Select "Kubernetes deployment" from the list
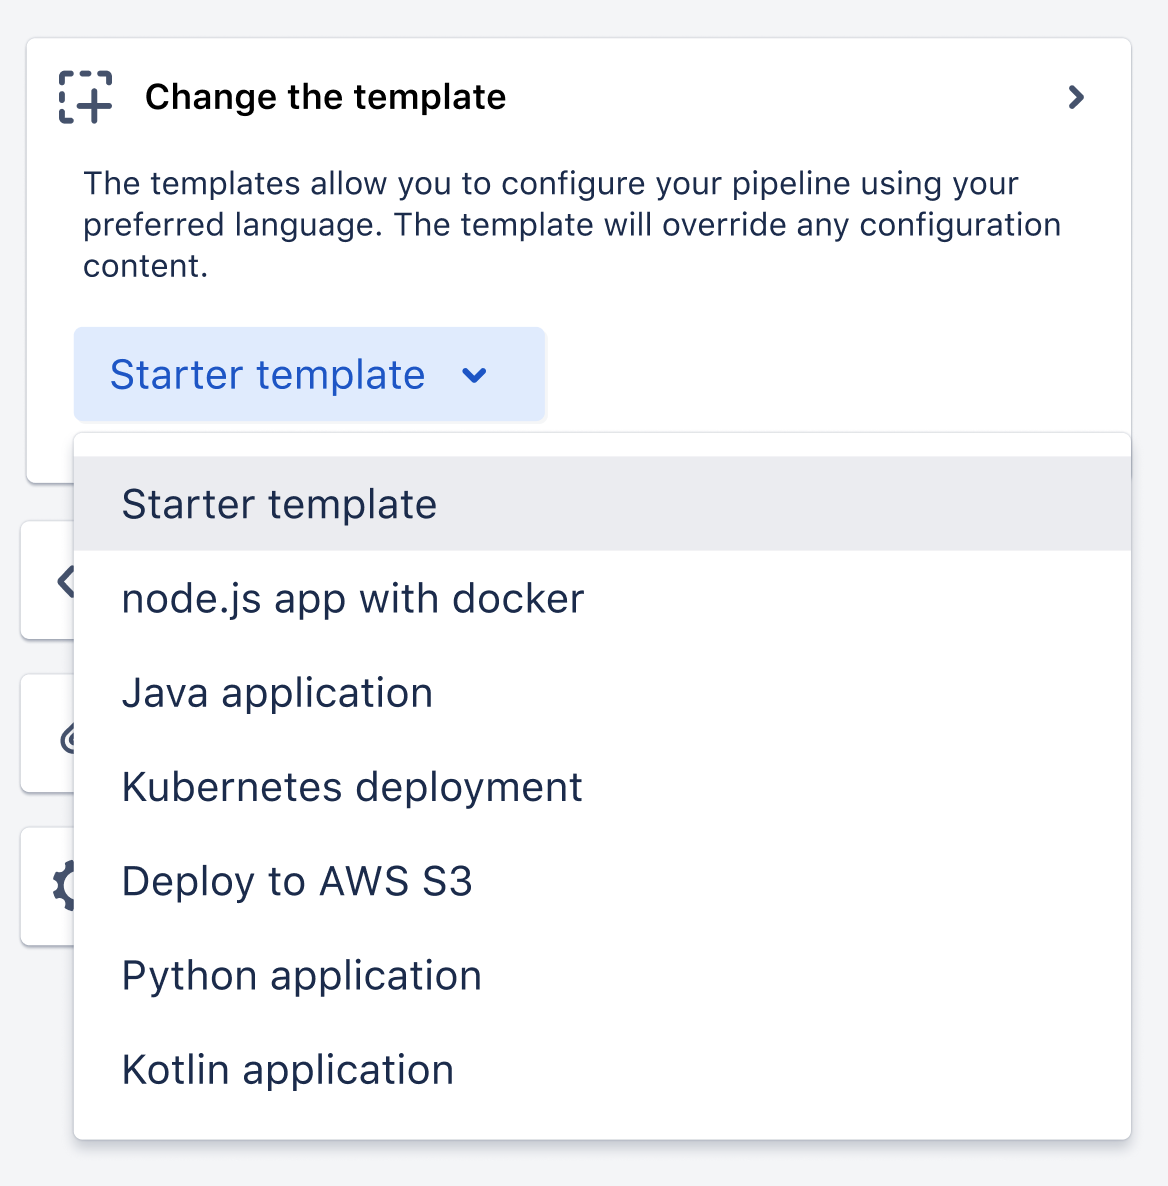 [x=351, y=787]
